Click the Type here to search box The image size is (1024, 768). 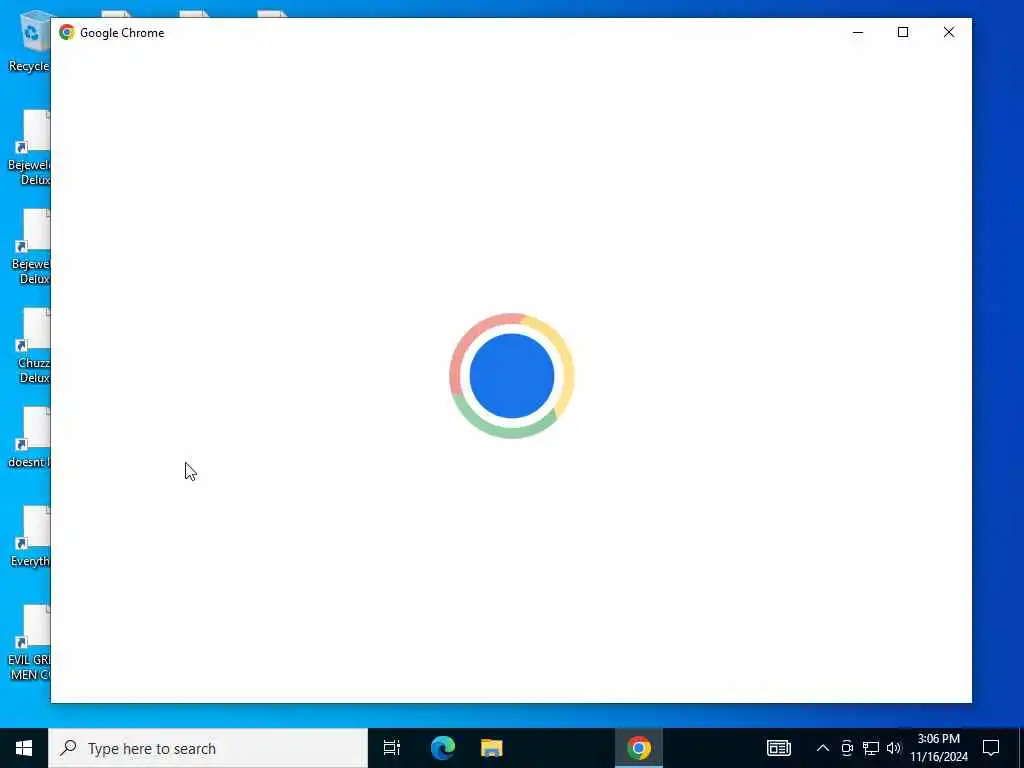pyautogui.click(x=208, y=748)
